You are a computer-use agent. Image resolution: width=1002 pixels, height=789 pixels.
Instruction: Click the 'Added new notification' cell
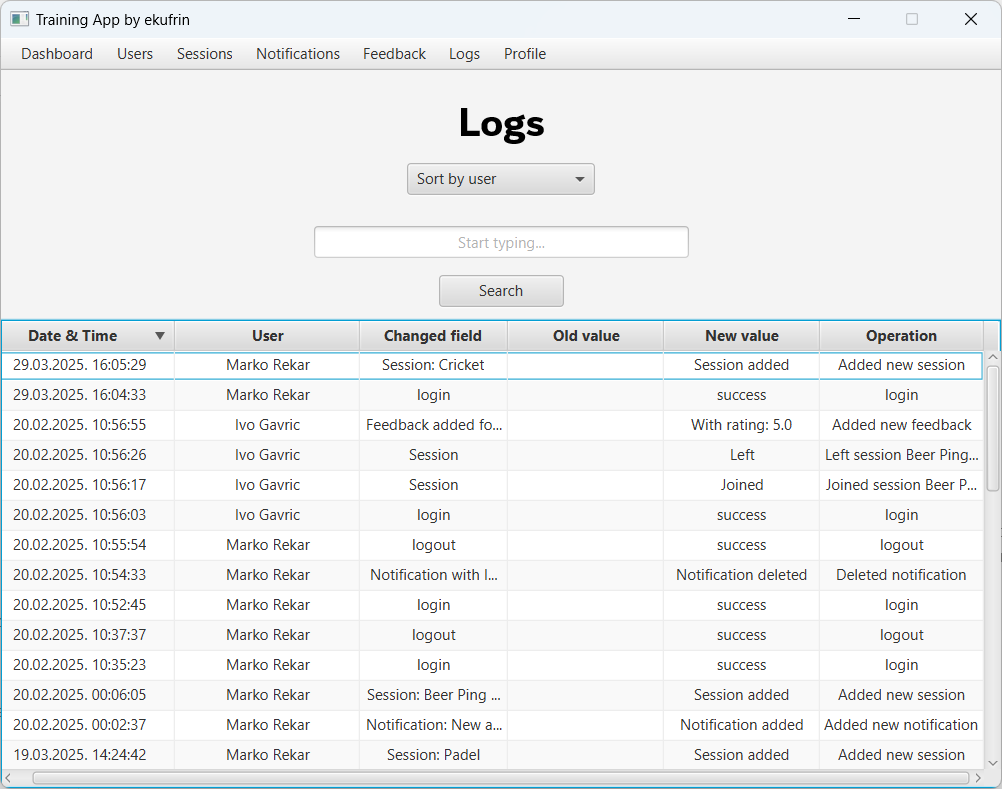(901, 725)
